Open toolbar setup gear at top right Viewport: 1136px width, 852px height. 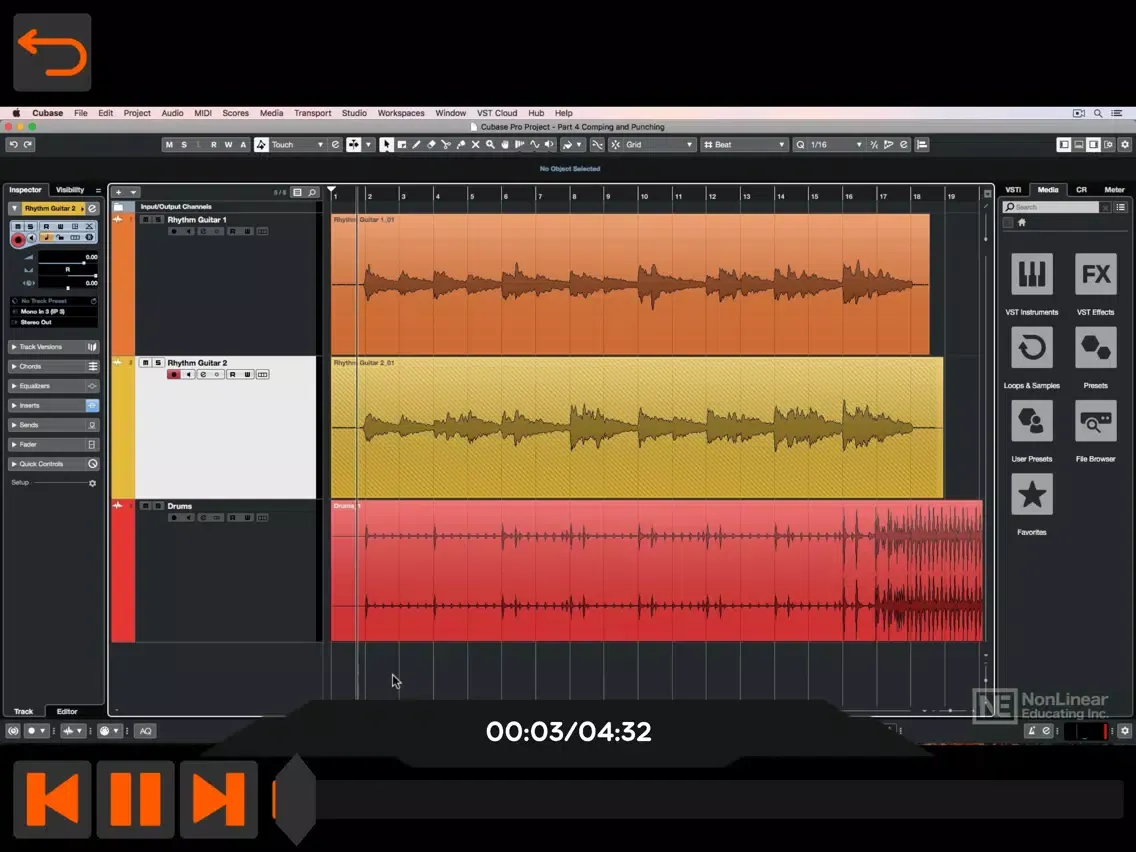(x=1125, y=145)
